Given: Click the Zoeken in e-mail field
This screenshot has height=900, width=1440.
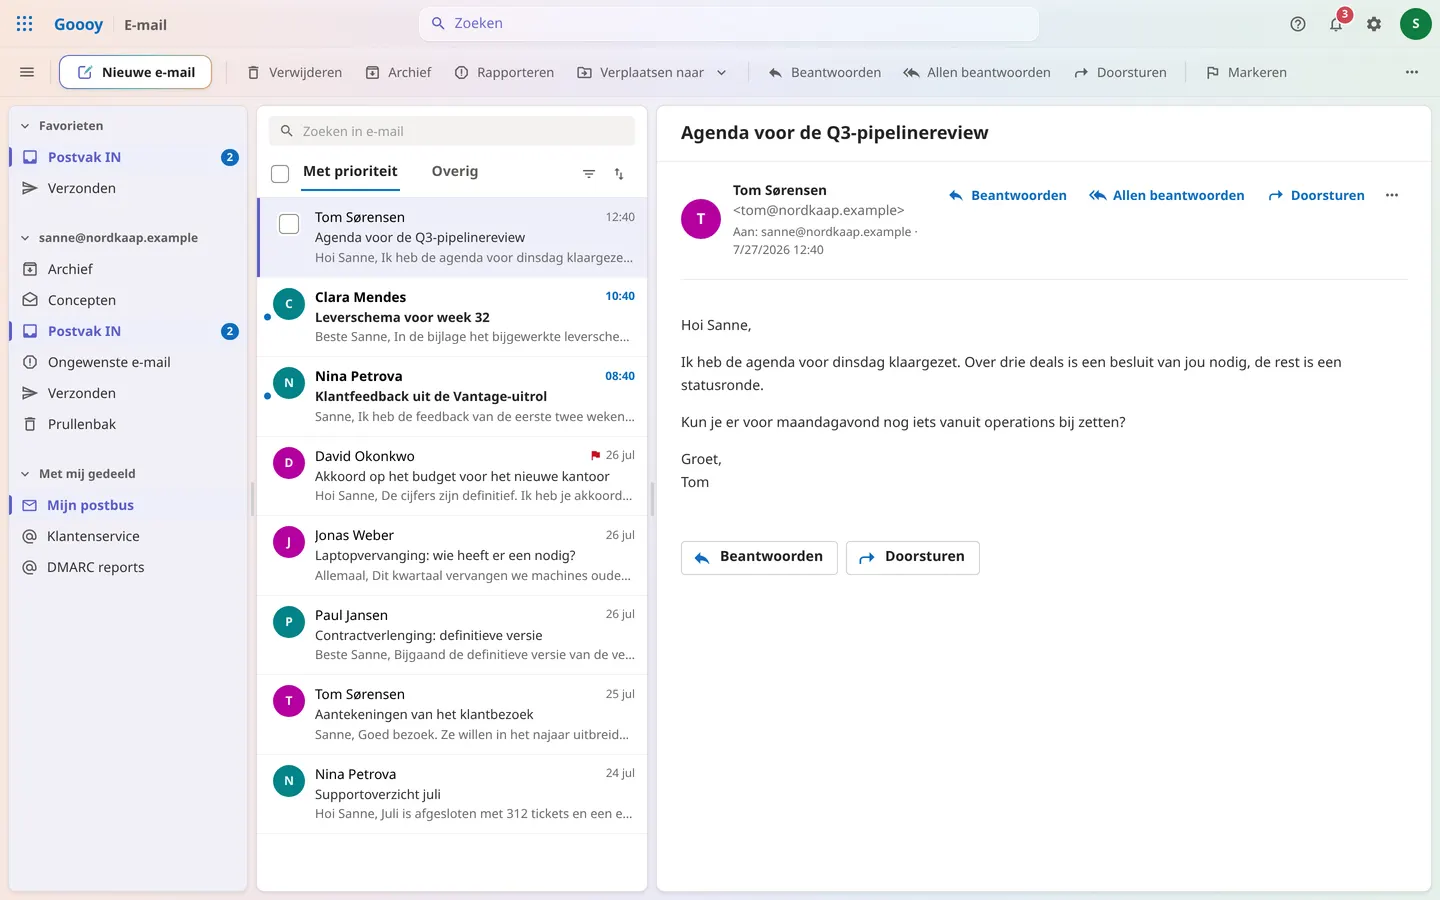Looking at the screenshot, I should pyautogui.click(x=452, y=131).
